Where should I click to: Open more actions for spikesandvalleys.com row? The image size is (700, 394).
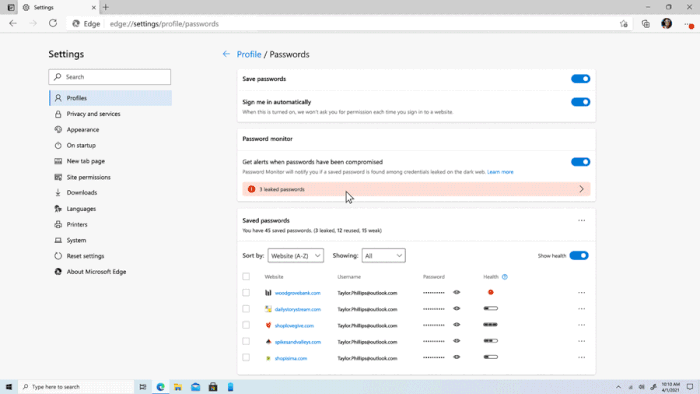(x=581, y=341)
